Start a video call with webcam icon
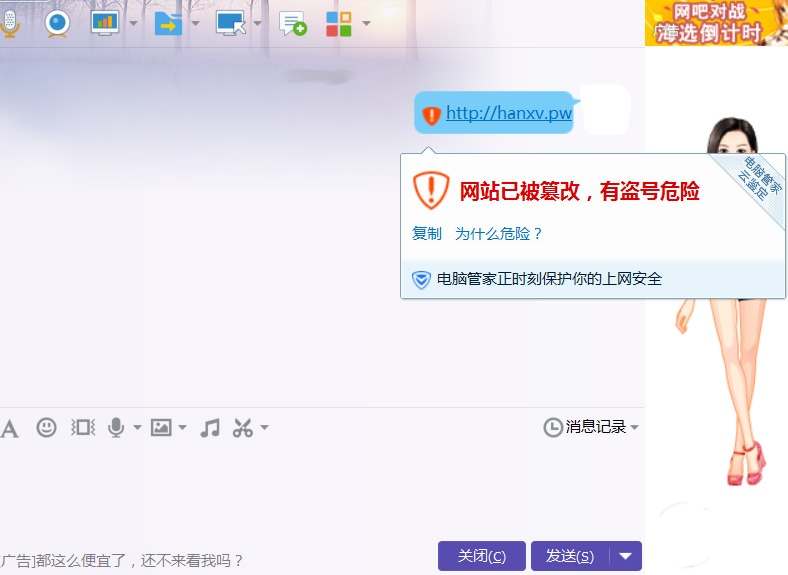Screen dimensions: 788x575 pos(58,23)
